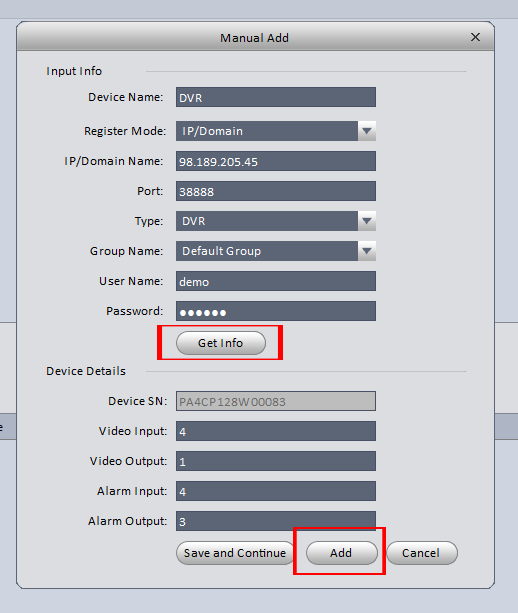Viewport: 518px width, 613px height.
Task: Select the Port field containing 38888
Action: click(276, 191)
